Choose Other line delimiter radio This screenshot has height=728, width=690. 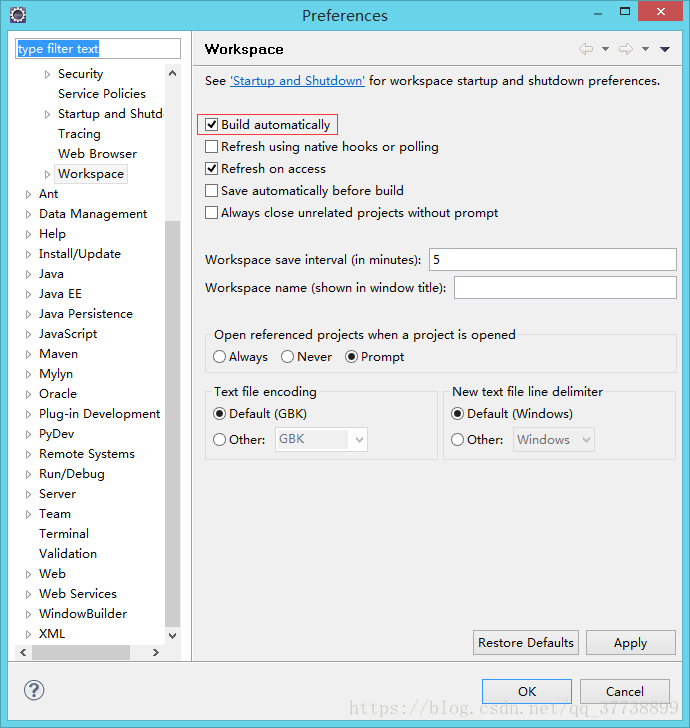457,440
